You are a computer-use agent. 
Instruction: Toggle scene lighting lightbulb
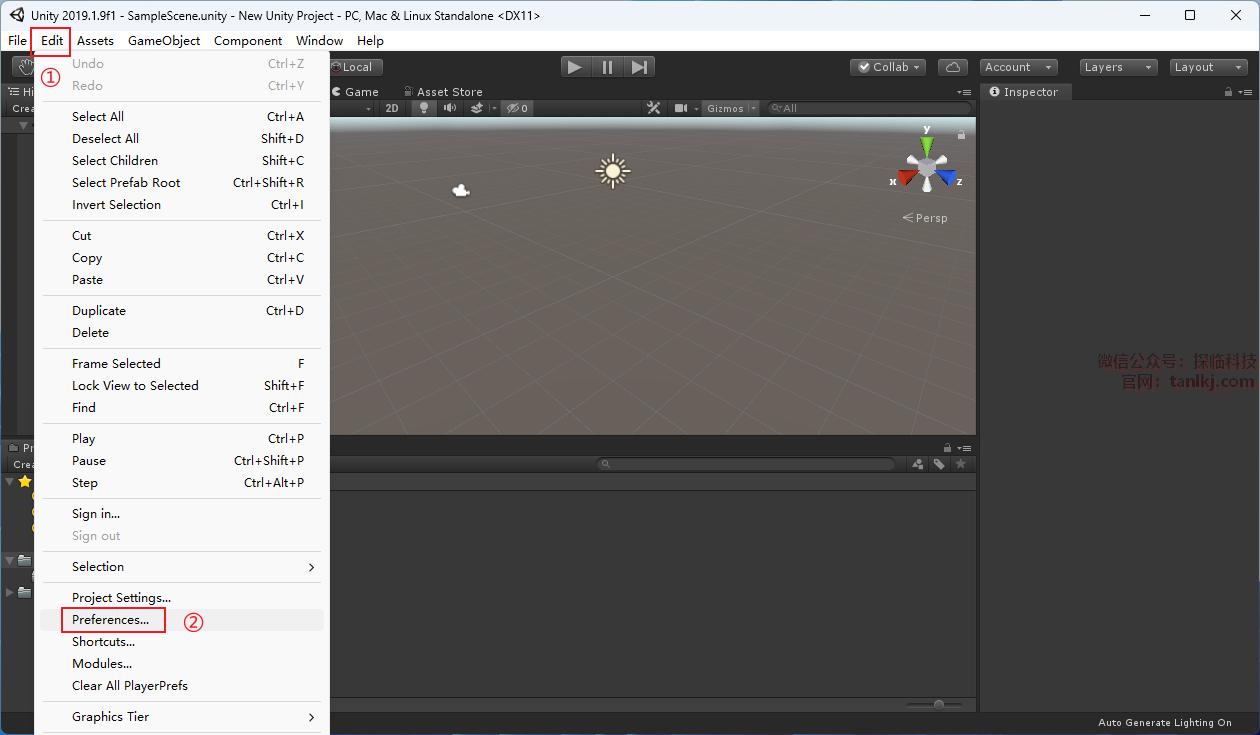(x=424, y=108)
